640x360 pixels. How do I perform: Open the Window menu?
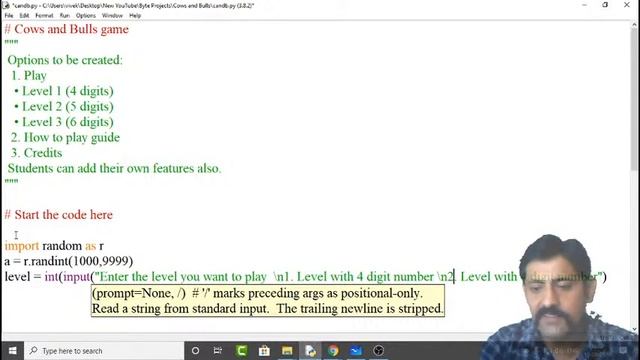click(x=112, y=16)
